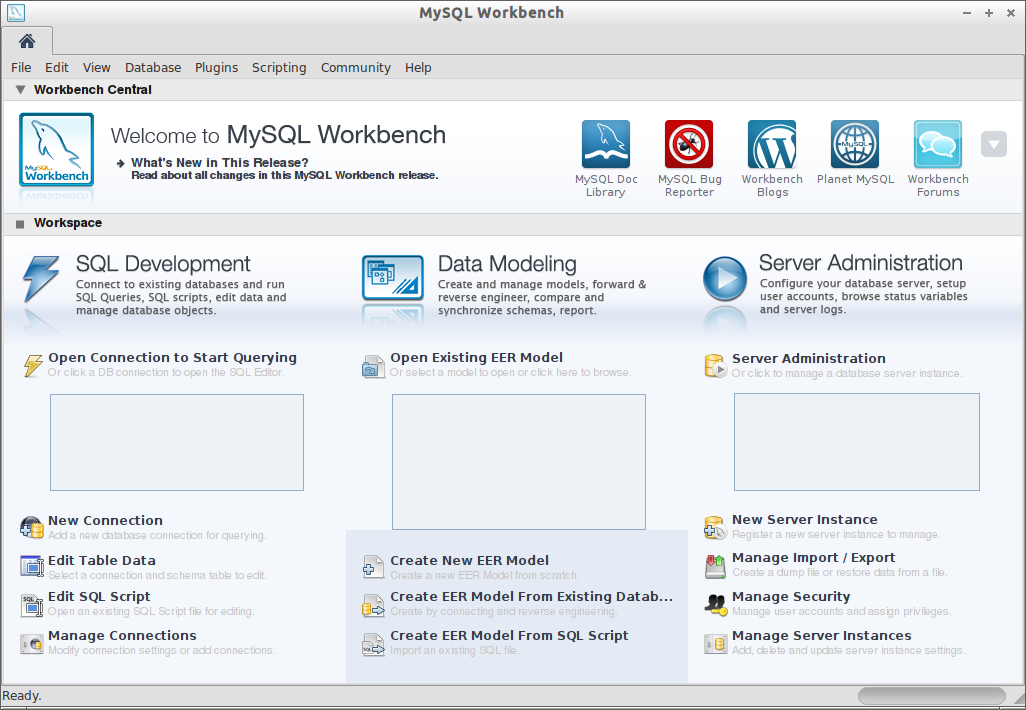
Task: Click the Edit SQL Script icon
Action: coord(31,605)
